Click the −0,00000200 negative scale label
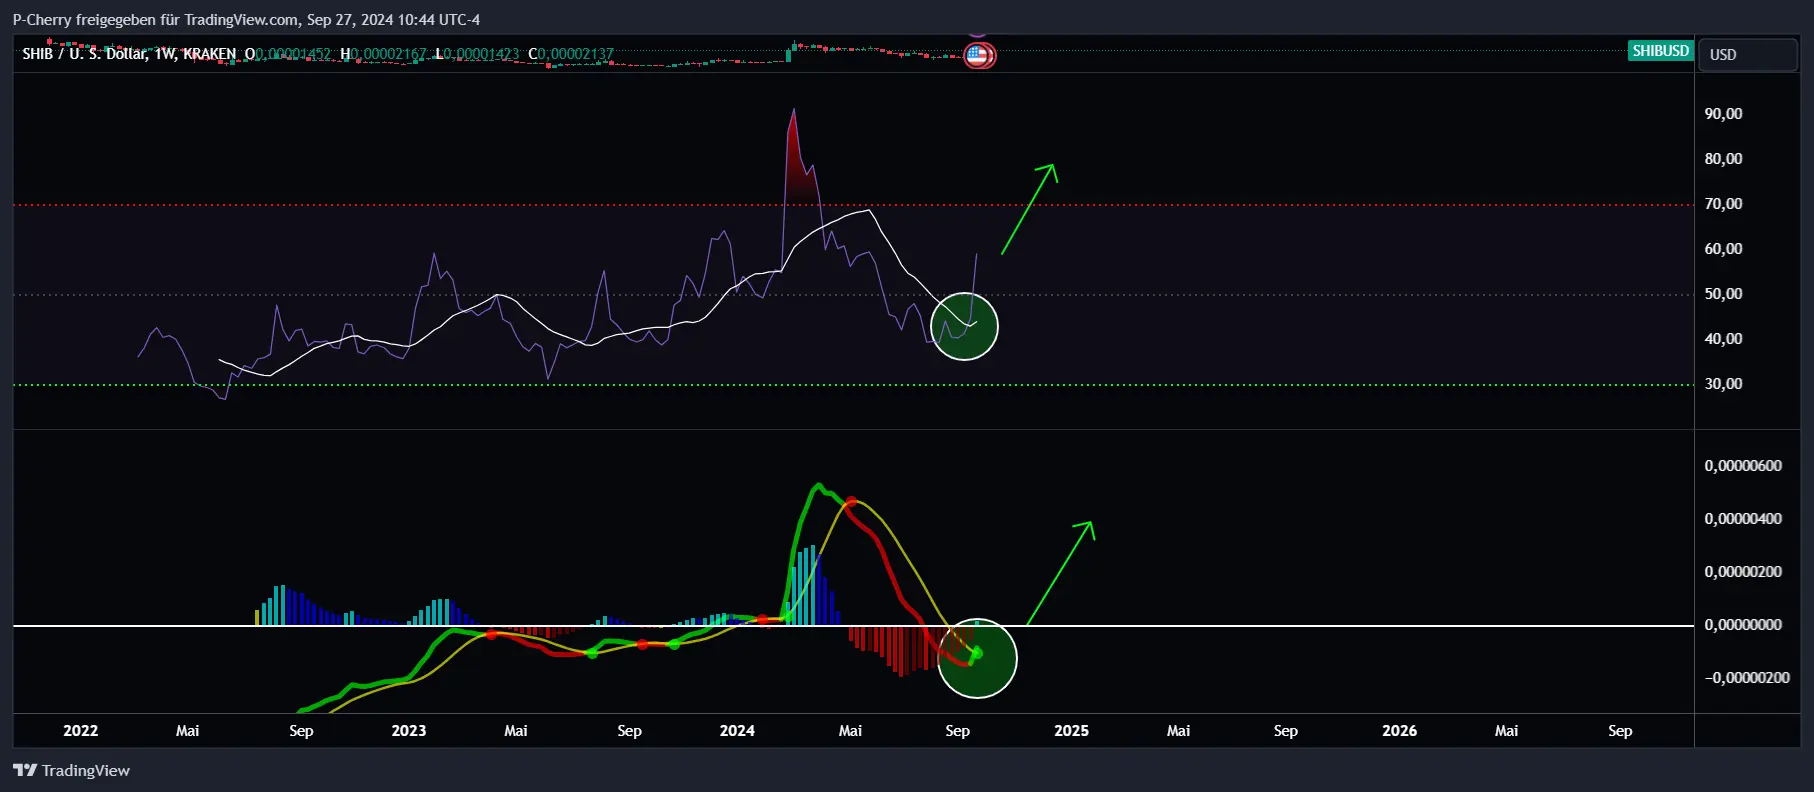 click(1747, 678)
